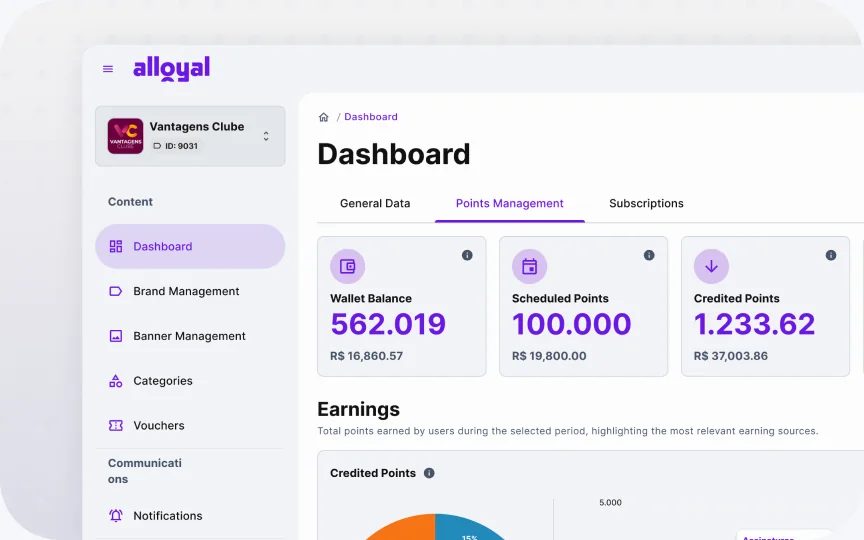Show info for Credited Points card

[x=831, y=255]
